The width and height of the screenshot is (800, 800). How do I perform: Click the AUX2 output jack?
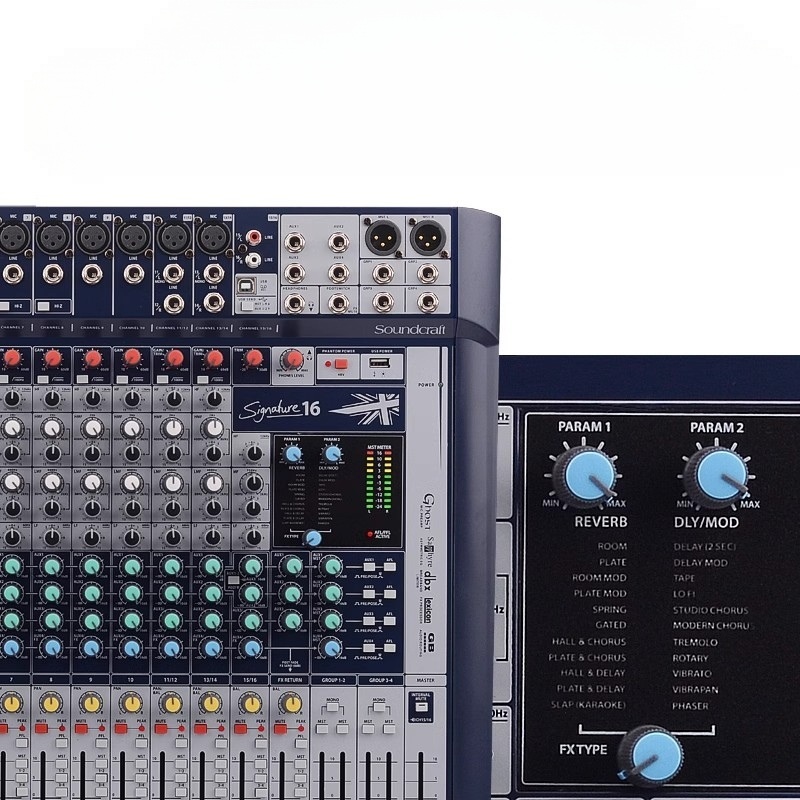pyautogui.click(x=338, y=242)
